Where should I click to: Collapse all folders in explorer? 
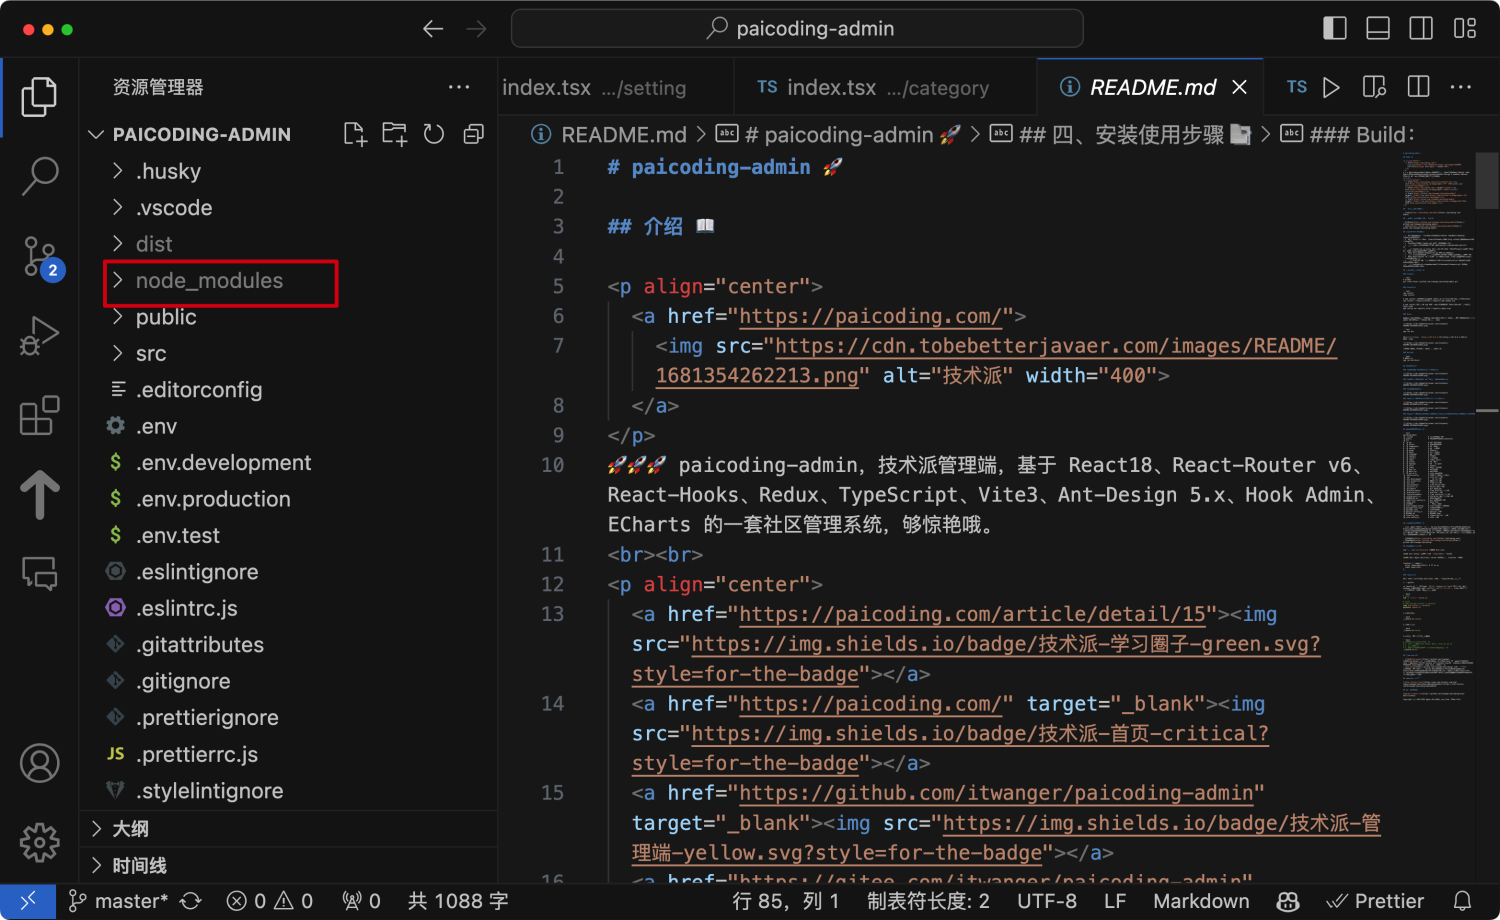[x=473, y=134]
